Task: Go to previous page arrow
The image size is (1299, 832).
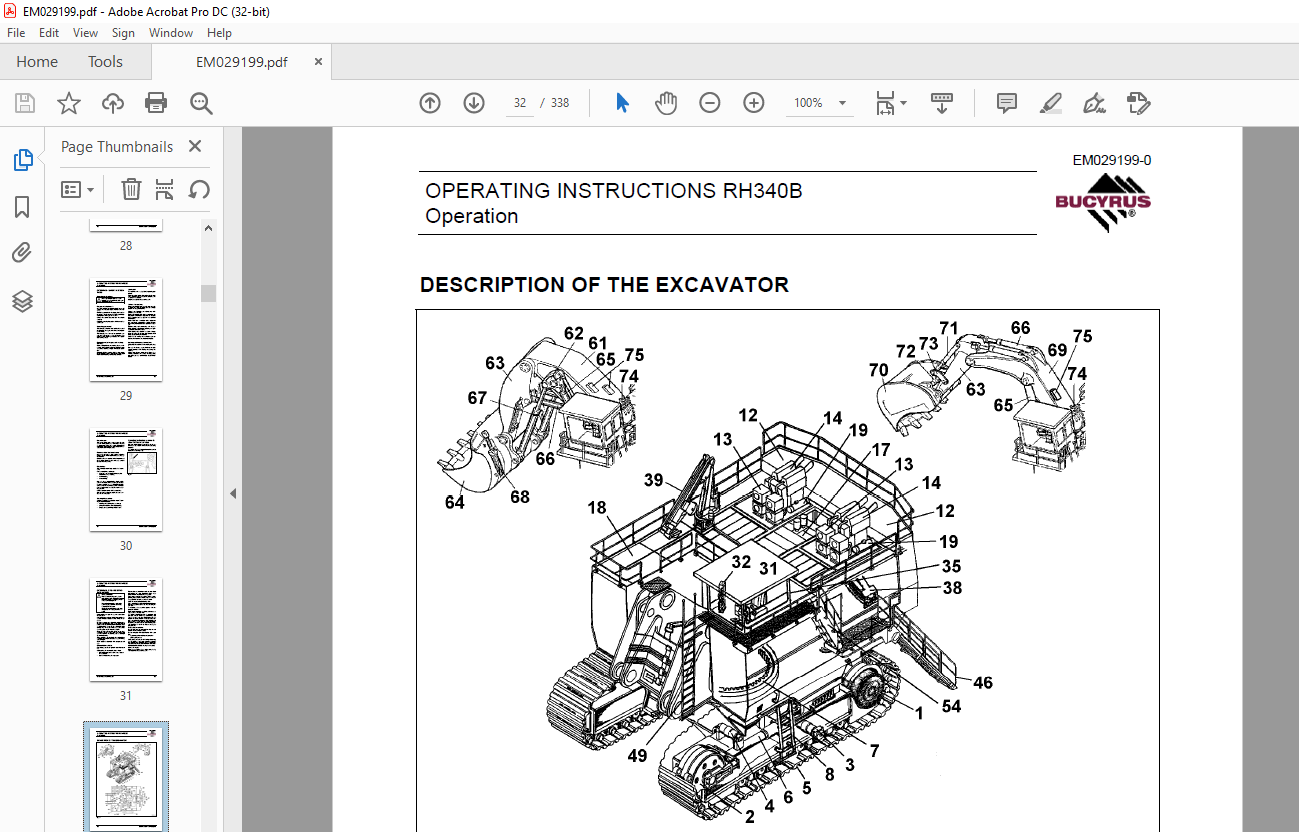Action: 430,103
